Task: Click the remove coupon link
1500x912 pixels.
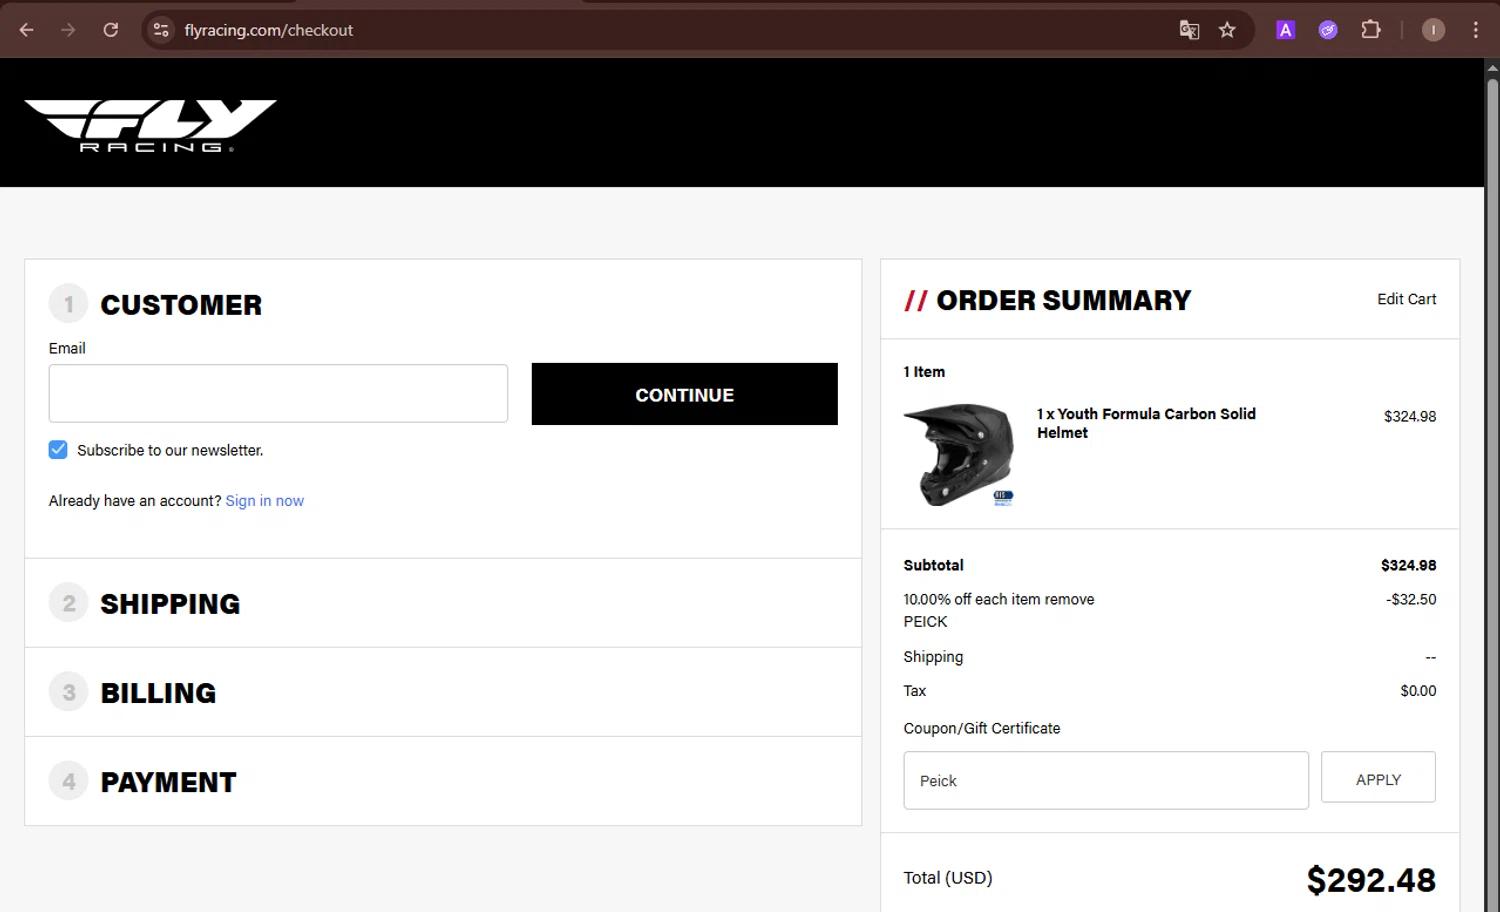Action: (1070, 599)
